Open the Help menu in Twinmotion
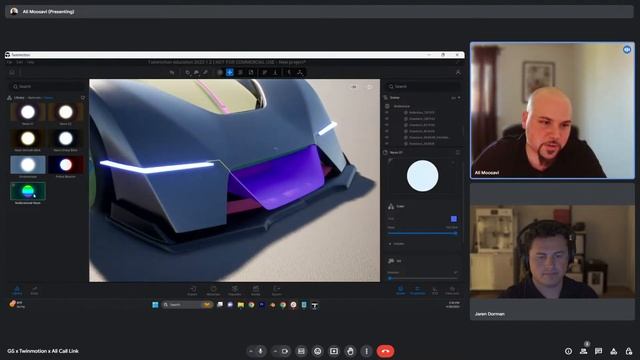Screen dimensions: 640x360 coord(31,62)
